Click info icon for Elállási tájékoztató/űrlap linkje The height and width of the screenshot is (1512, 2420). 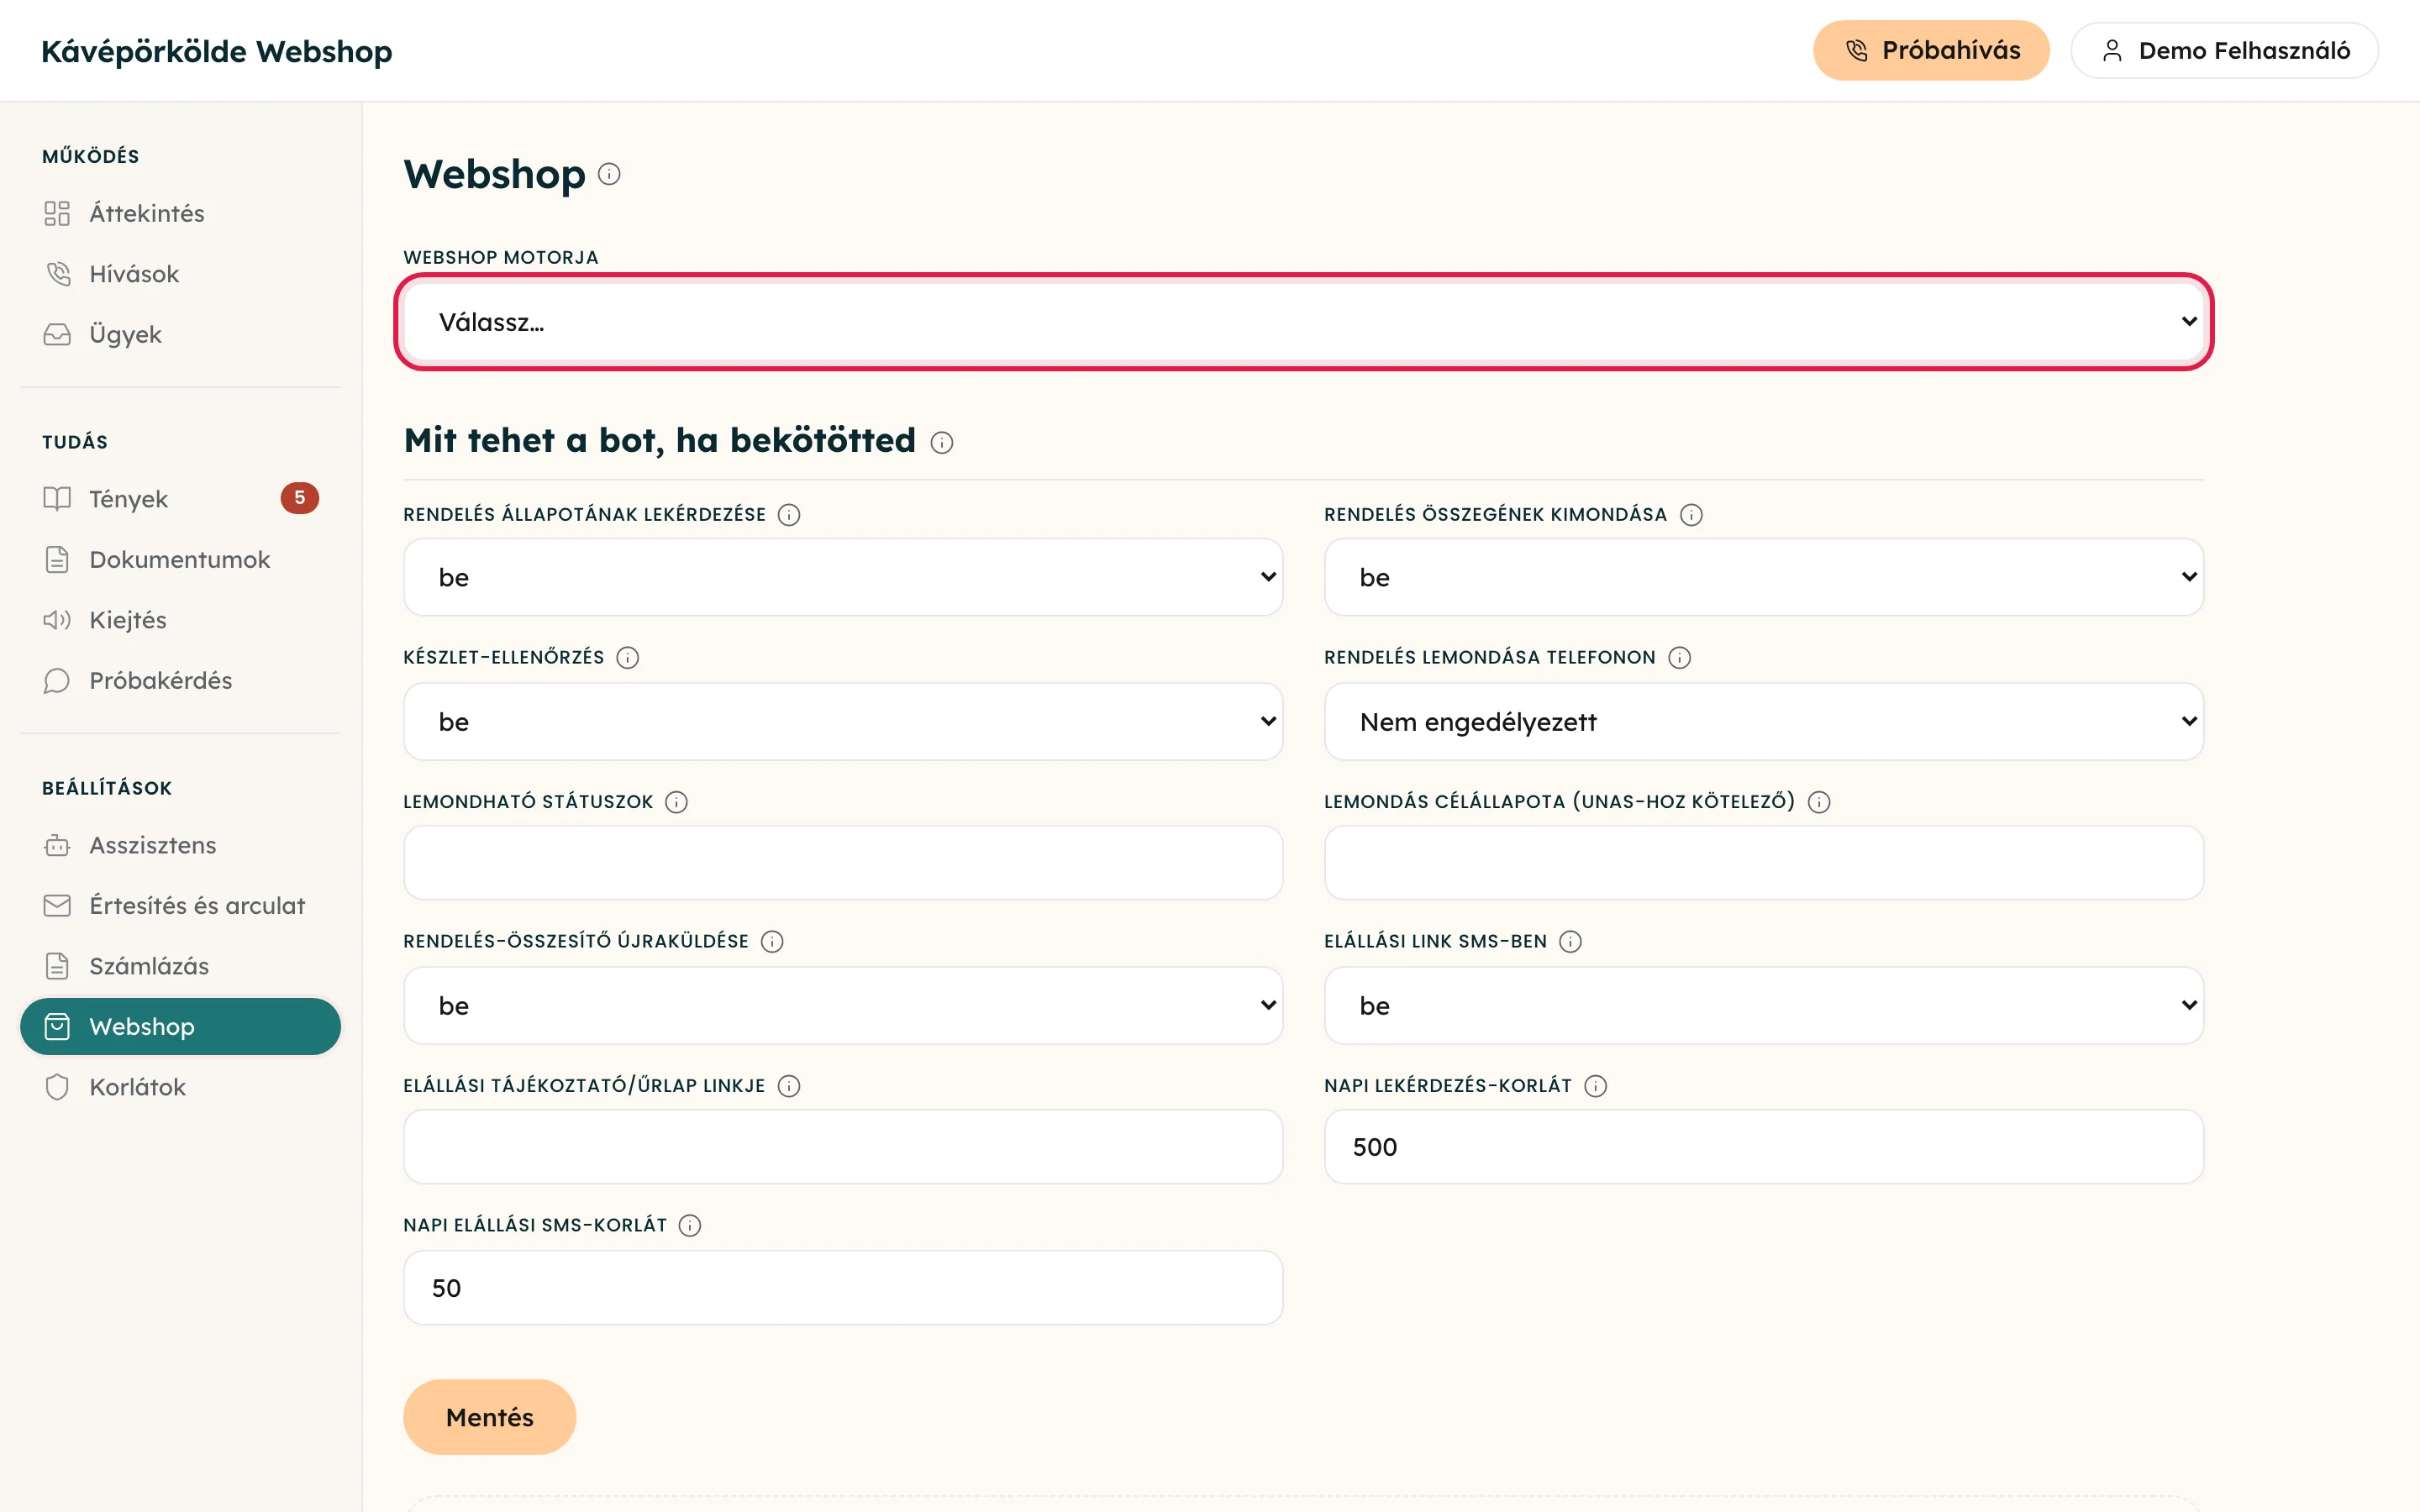coord(789,1086)
